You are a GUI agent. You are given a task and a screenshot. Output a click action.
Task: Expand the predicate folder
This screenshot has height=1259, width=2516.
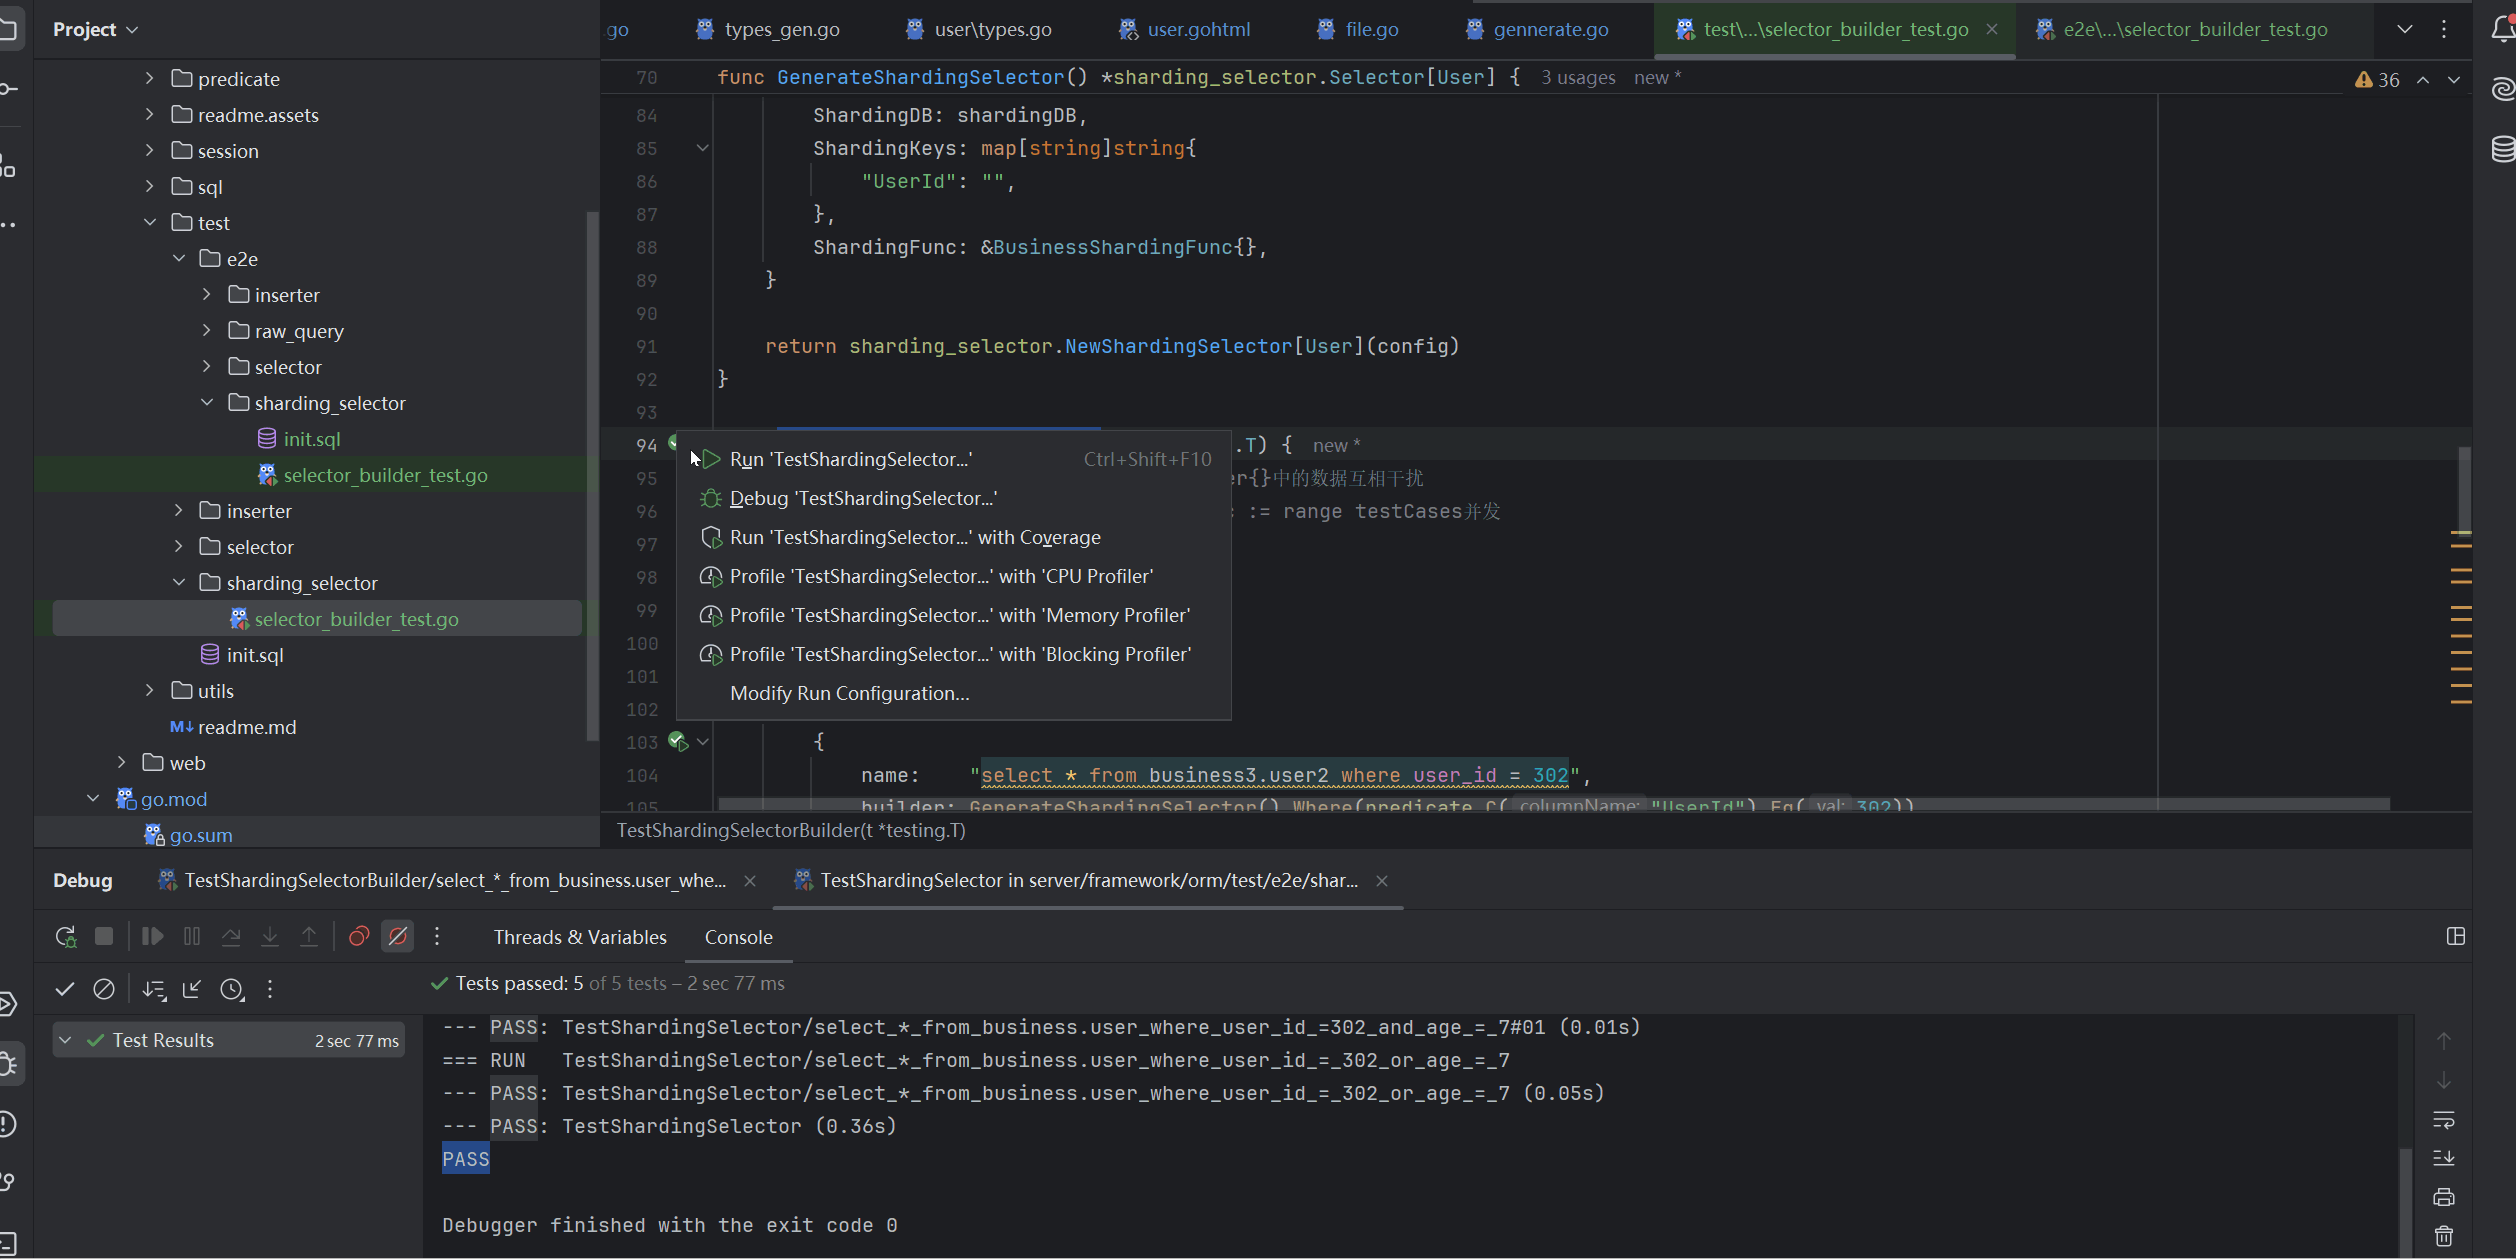150,78
